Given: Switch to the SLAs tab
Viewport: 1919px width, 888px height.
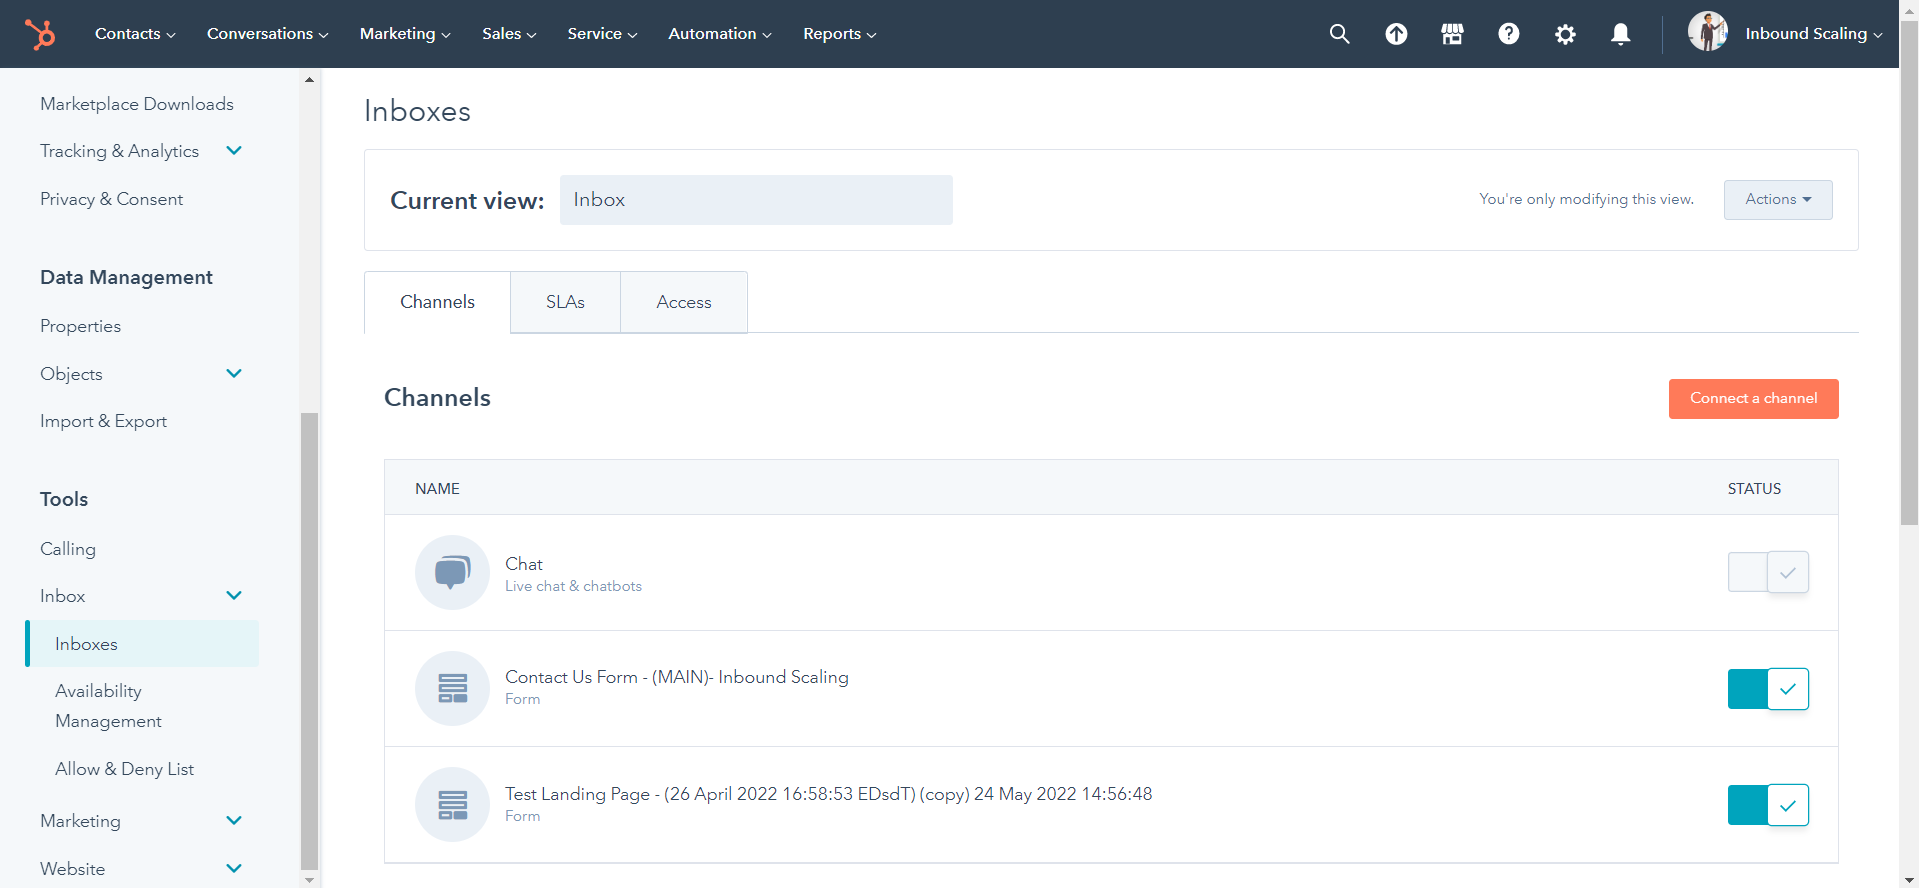Looking at the screenshot, I should tap(565, 302).
